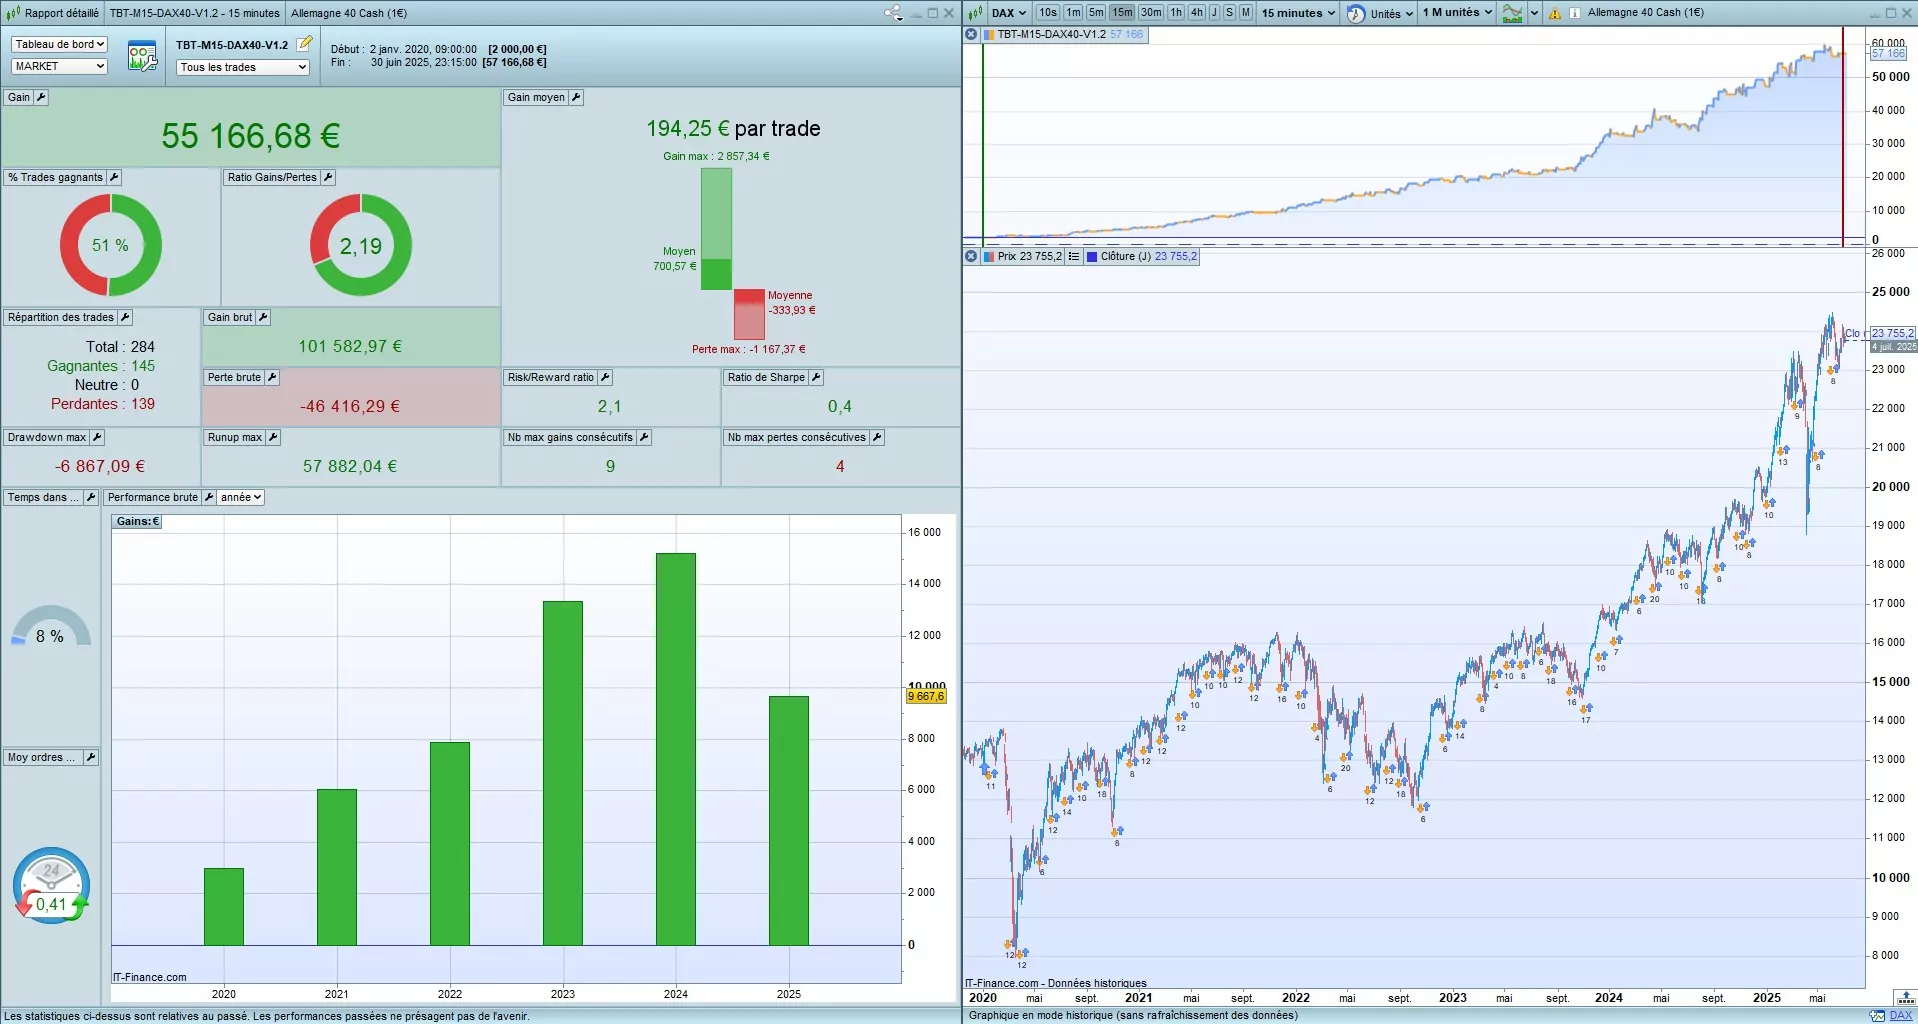Open the chart style icon in the toolbar
Viewport: 1918px width, 1024px height.
pos(1512,13)
